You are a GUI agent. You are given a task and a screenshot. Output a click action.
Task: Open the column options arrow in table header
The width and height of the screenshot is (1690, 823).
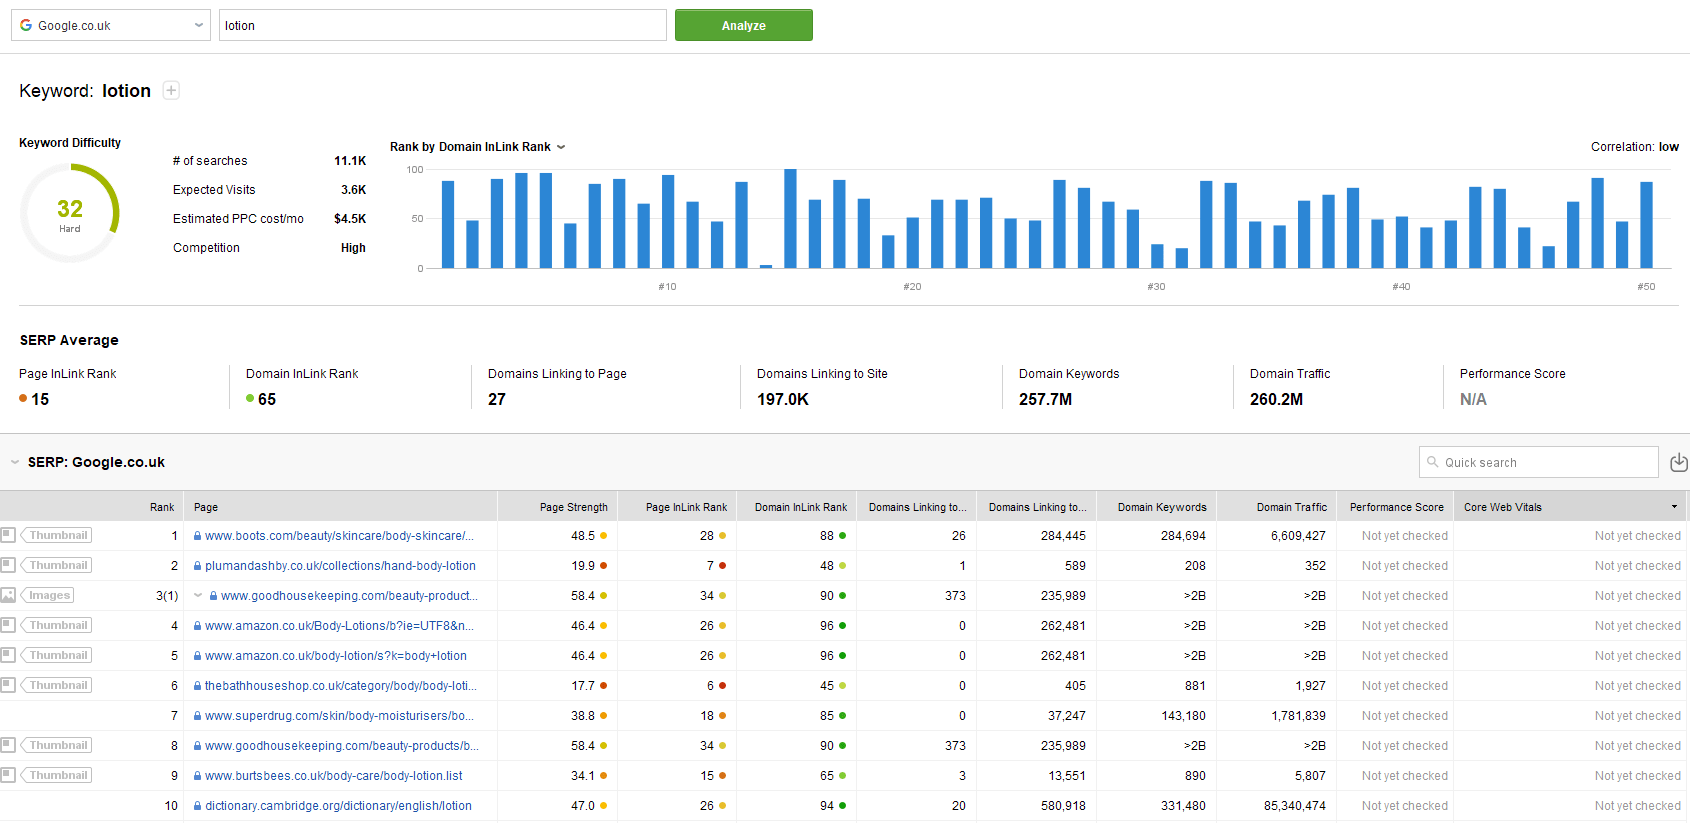click(1675, 507)
